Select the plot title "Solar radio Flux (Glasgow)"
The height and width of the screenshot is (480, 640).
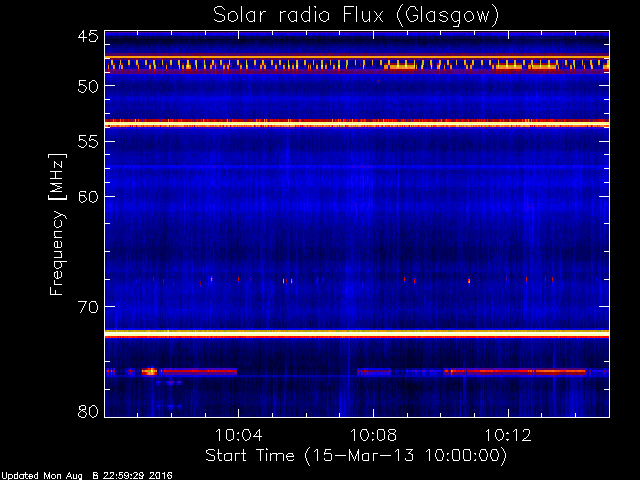(356, 16)
